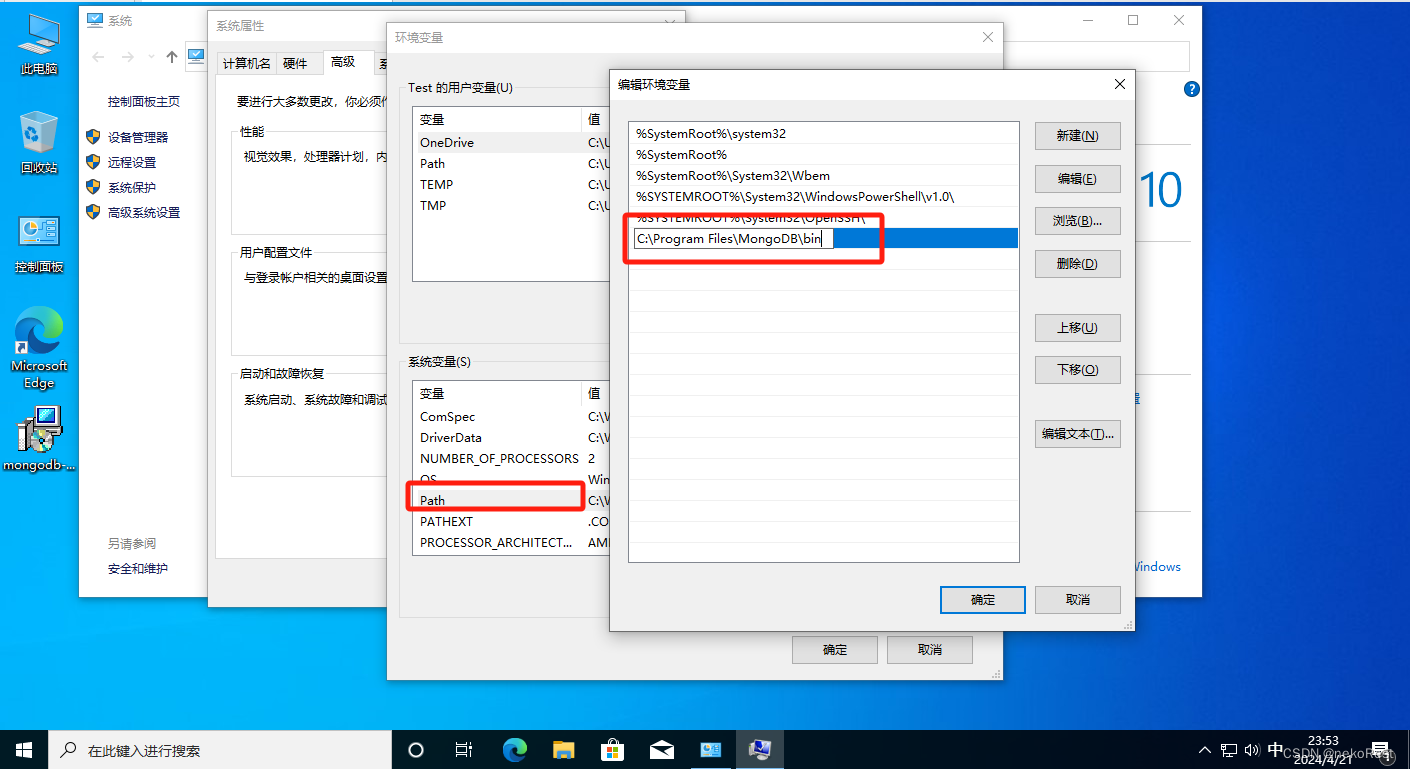Open the 此电脑 desktop icon
This screenshot has height=769, width=1410.
click(x=39, y=45)
